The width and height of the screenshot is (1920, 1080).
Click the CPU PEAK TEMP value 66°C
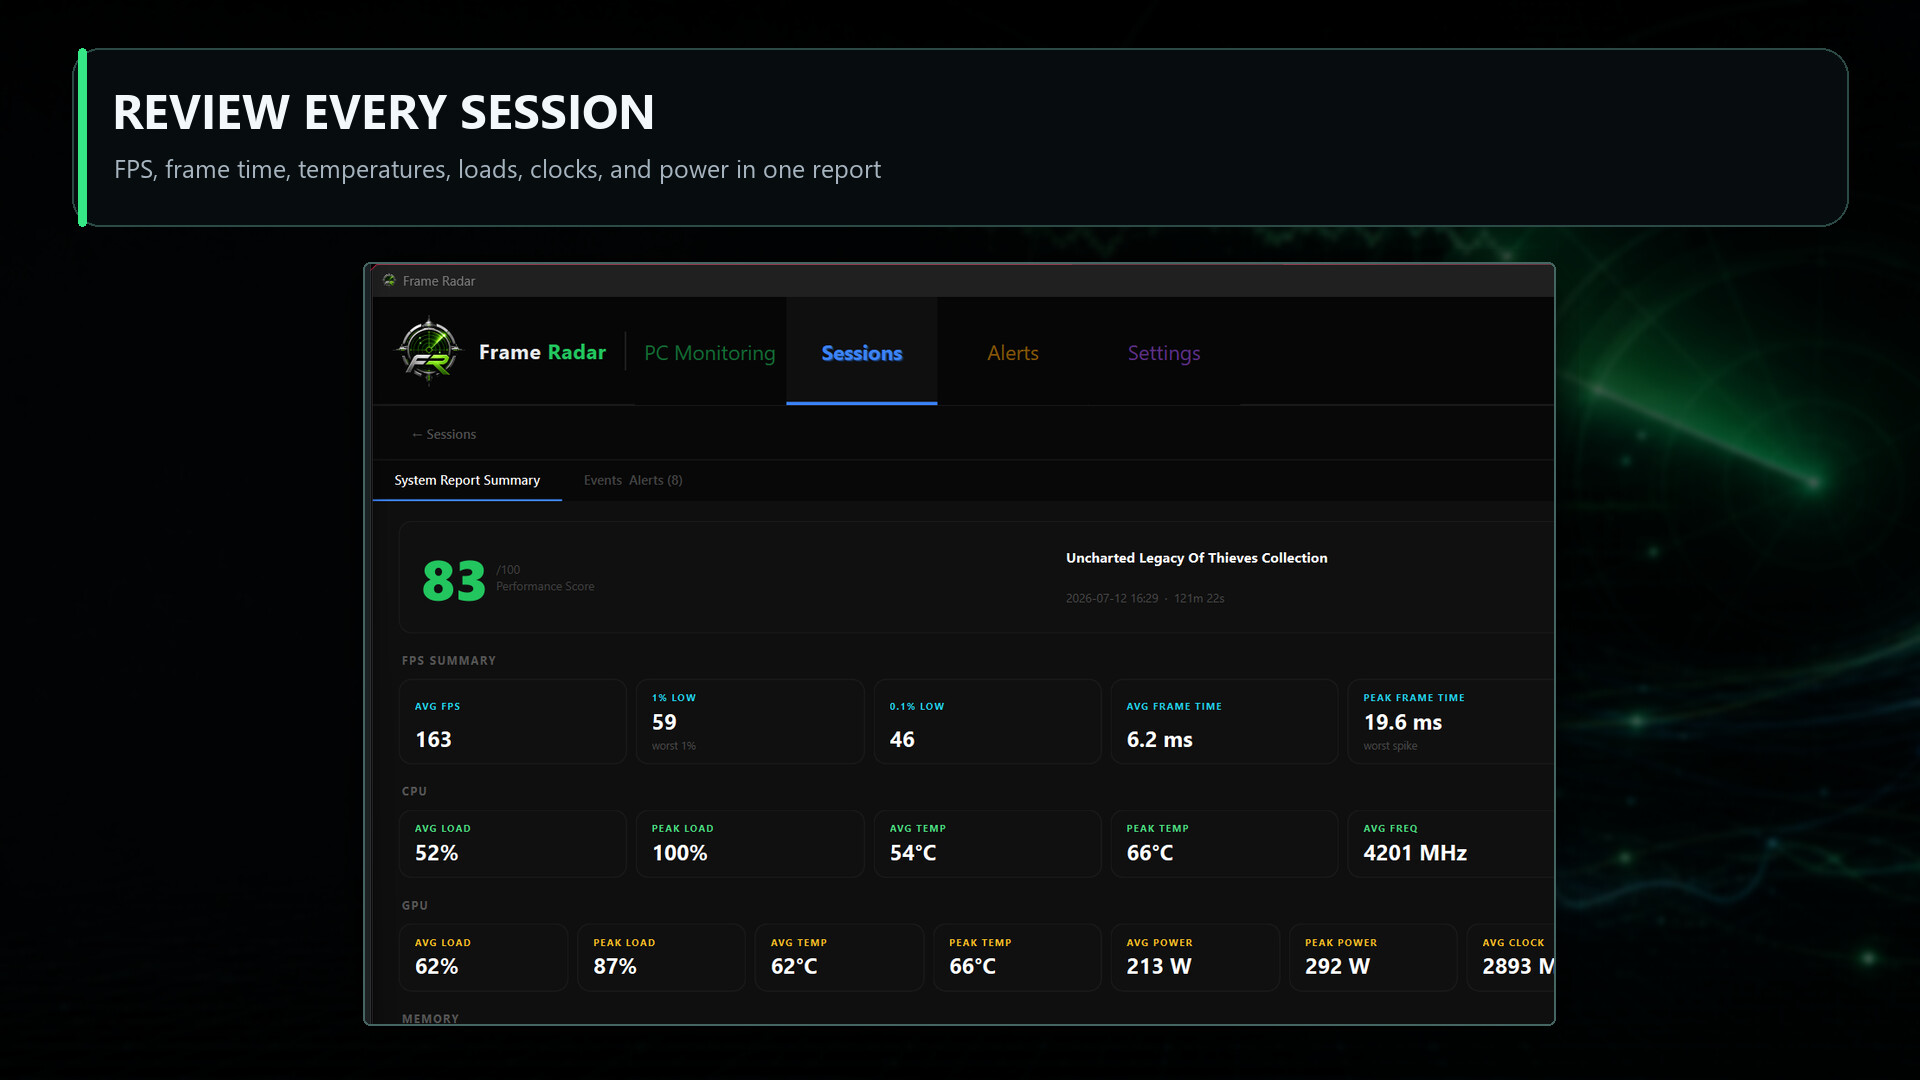tap(1150, 853)
